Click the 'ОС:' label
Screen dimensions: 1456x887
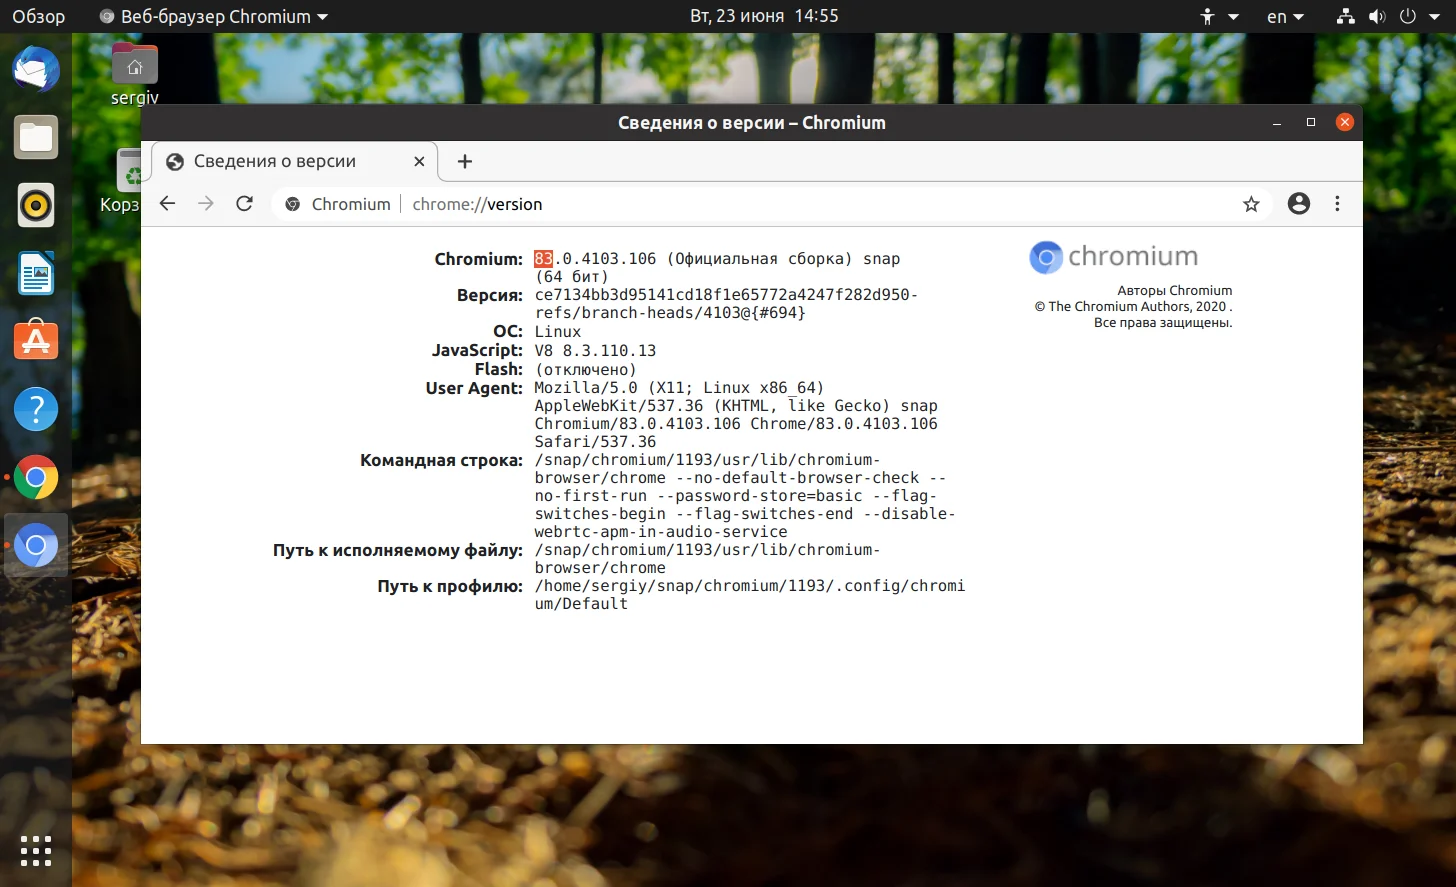pos(508,332)
